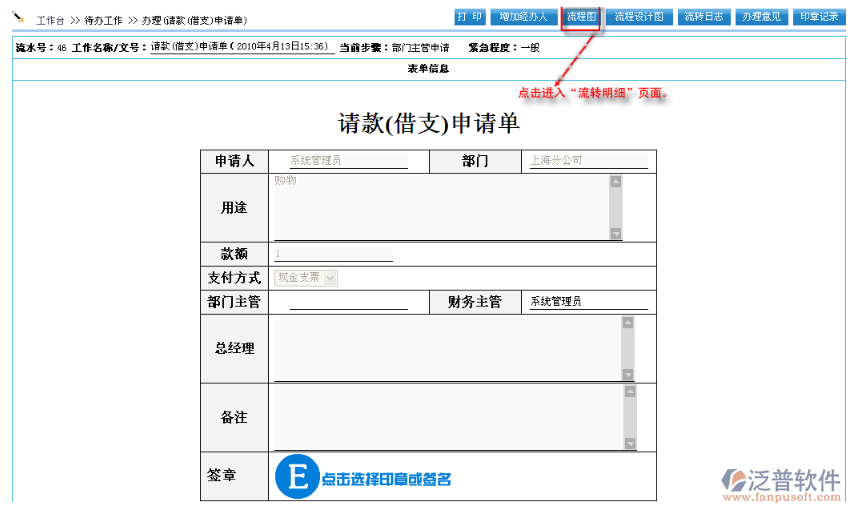Open the 流程图 flowchart page
This screenshot has width=851, height=513.
coord(581,17)
